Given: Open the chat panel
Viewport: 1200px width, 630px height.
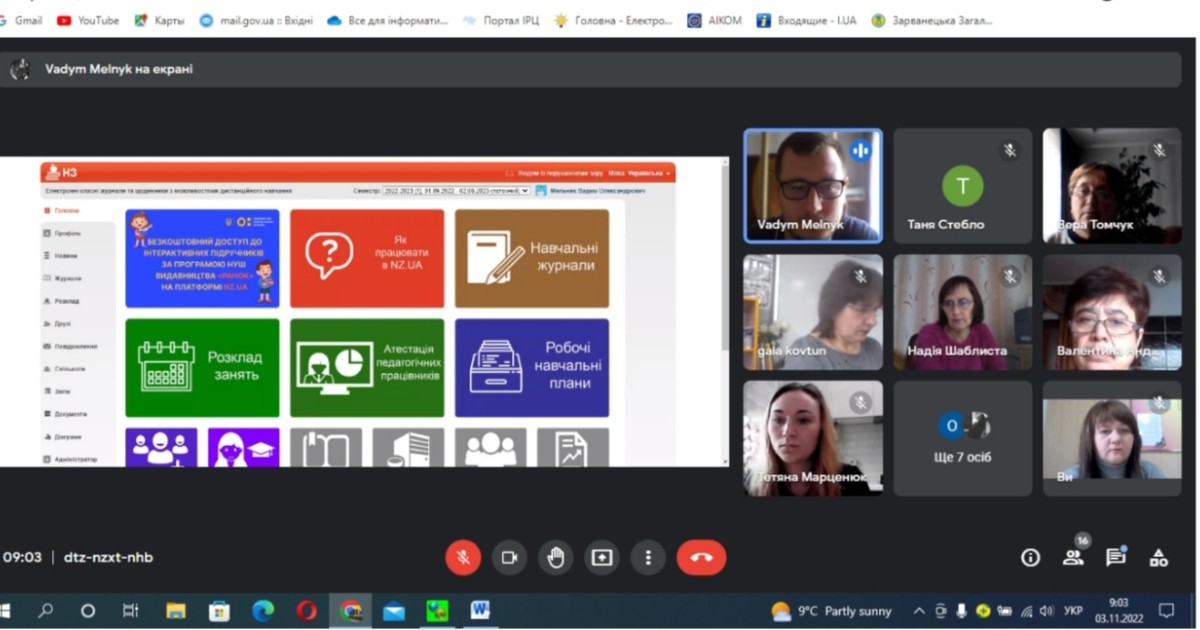Looking at the screenshot, I should pos(1116,558).
